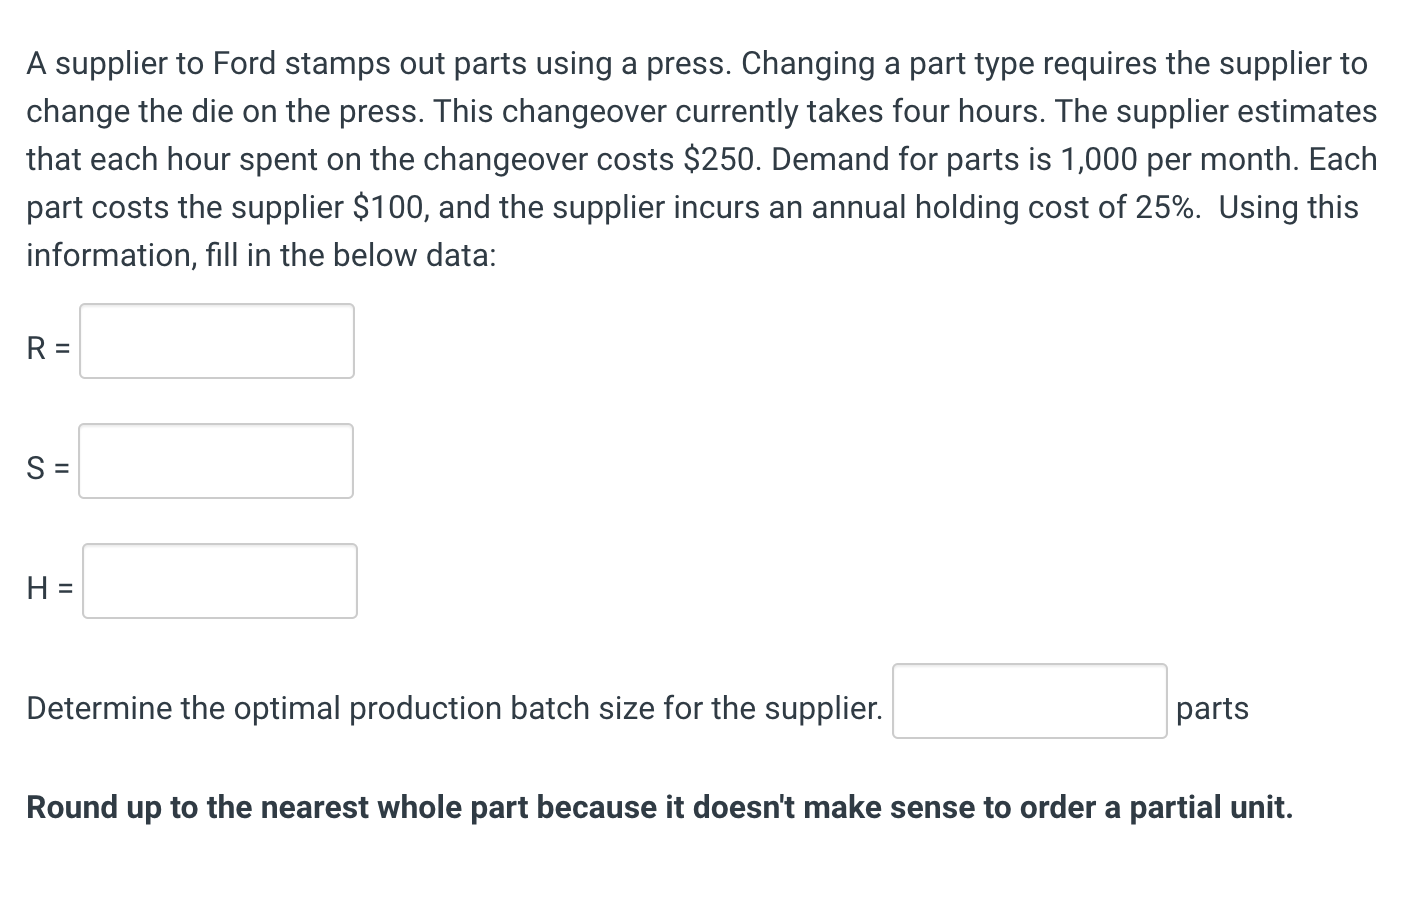Click the first paragraph of the problem statement
Image resolution: width=1428 pixels, height=898 pixels.
click(700, 160)
